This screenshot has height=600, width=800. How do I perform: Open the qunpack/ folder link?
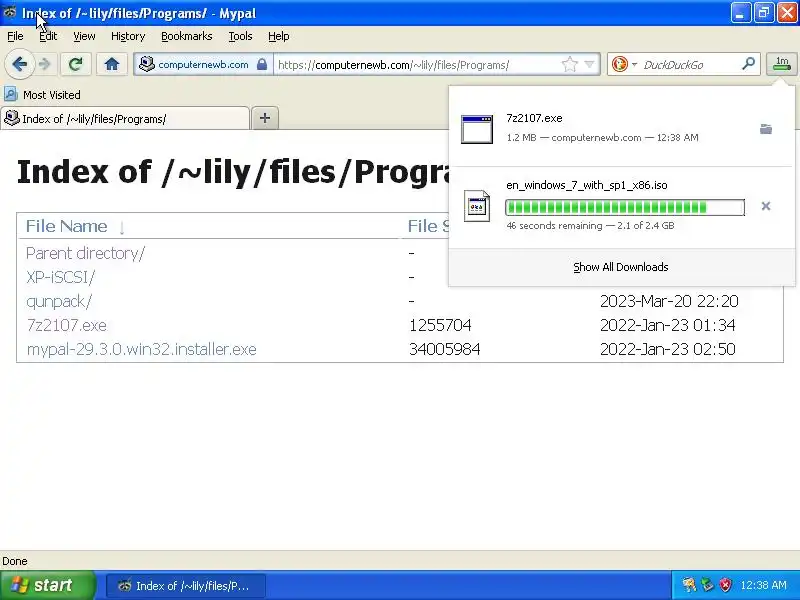pos(59,301)
